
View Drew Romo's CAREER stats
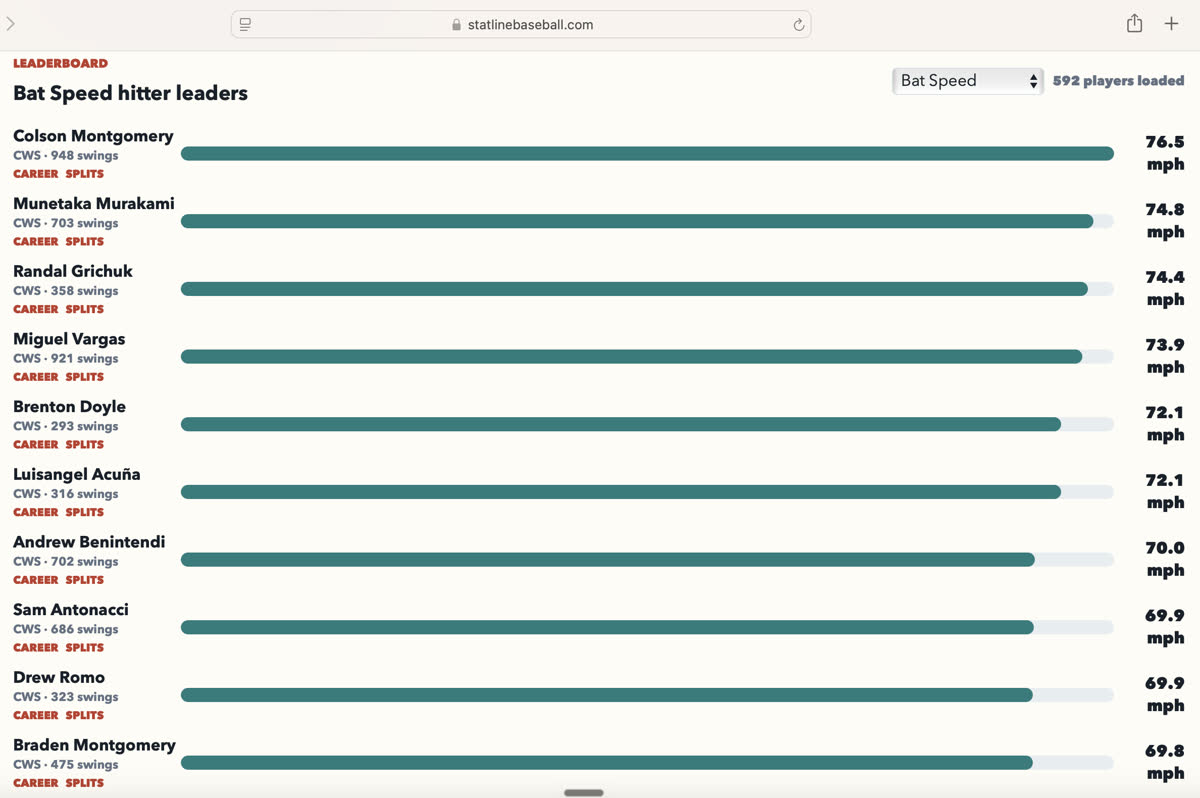pyautogui.click(x=36, y=715)
